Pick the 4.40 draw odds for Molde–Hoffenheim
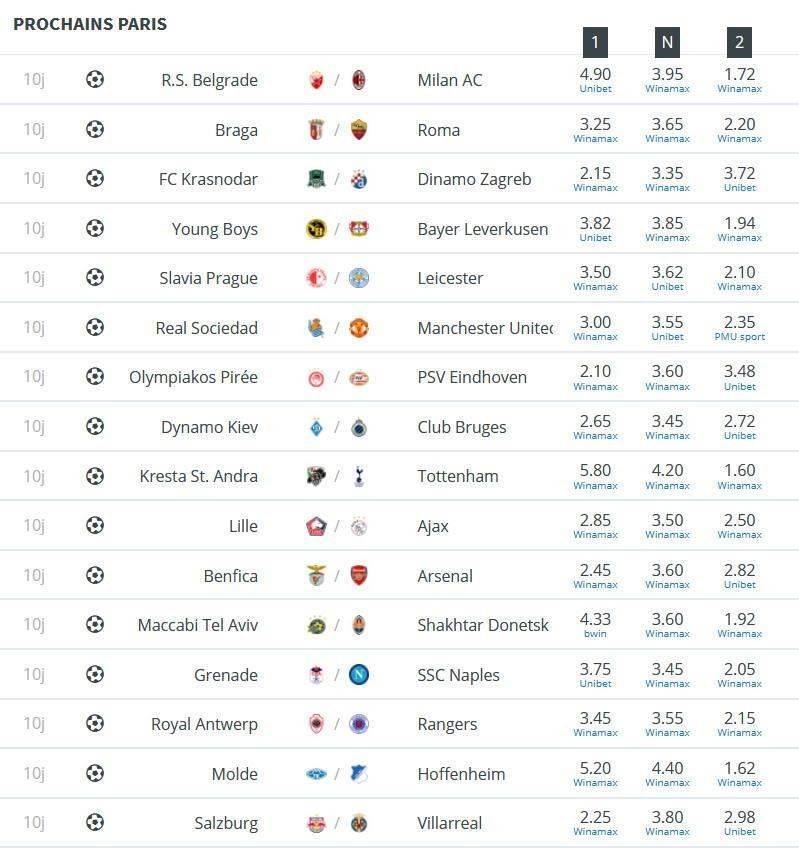The height and width of the screenshot is (851, 799). point(667,774)
